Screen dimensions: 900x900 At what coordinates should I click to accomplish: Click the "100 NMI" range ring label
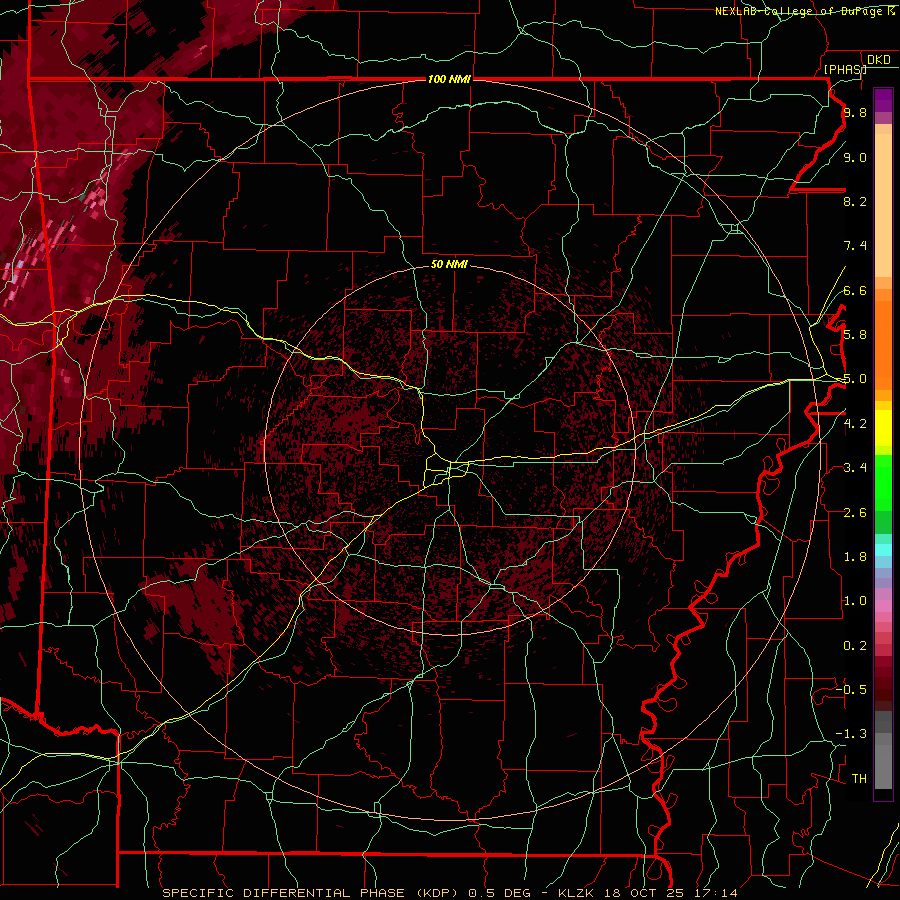449,79
